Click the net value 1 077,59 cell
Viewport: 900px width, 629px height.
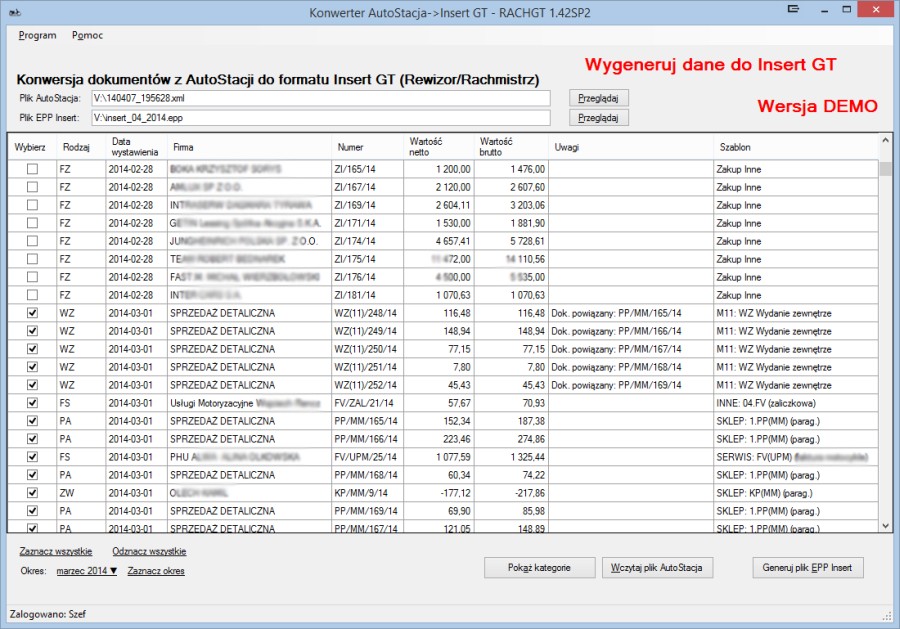point(439,457)
